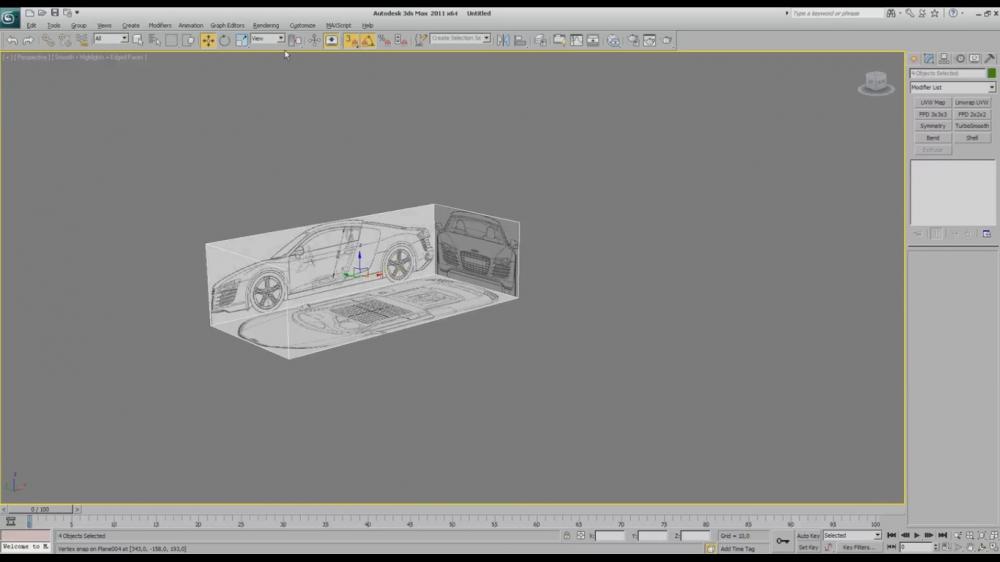Activate the Select and Rotate tool
This screenshot has height=562, width=1000.
point(225,40)
